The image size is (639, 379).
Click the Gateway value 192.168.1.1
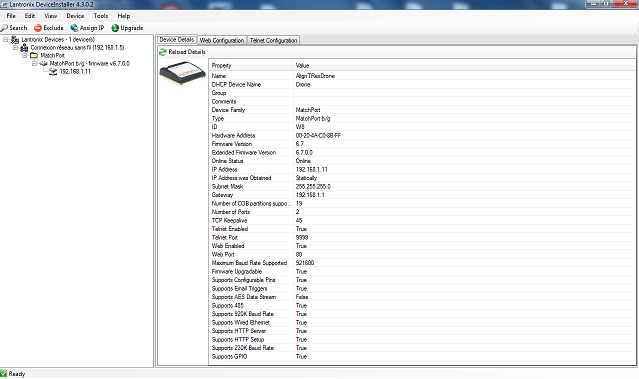point(310,195)
